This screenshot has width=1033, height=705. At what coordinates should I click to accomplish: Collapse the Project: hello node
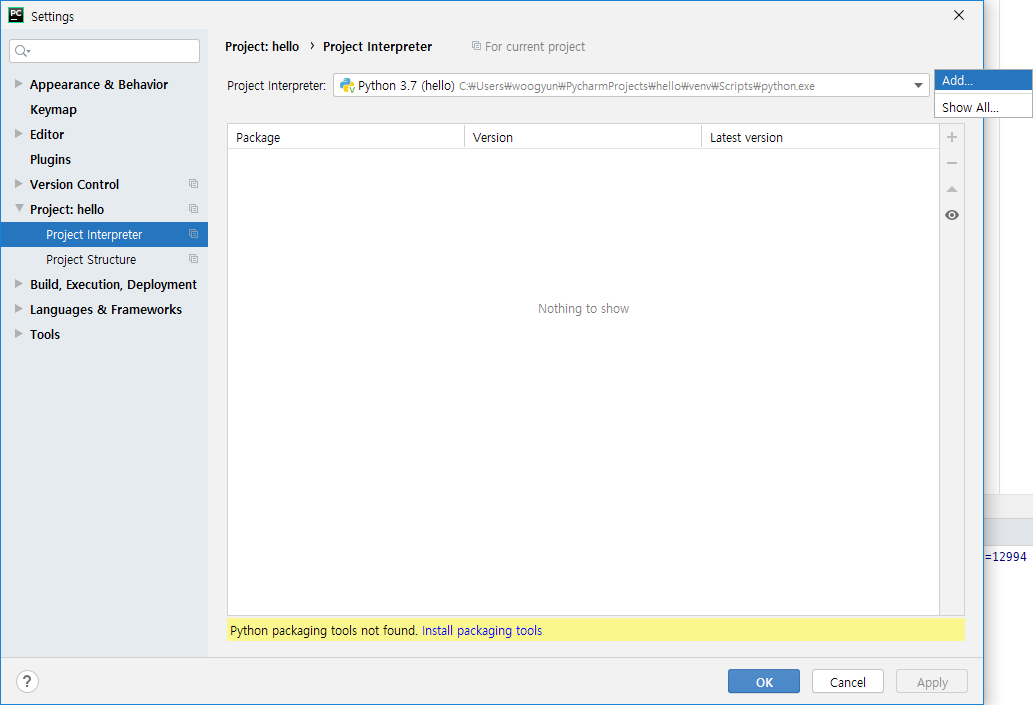pyautogui.click(x=18, y=208)
